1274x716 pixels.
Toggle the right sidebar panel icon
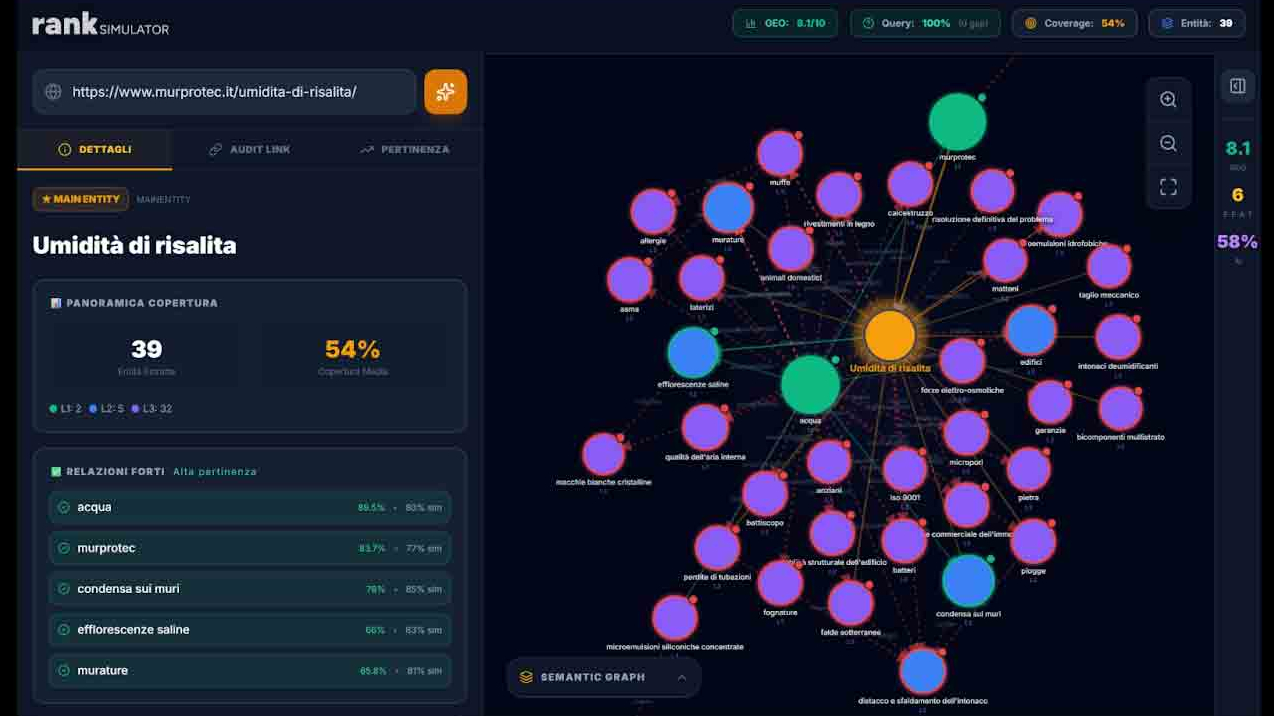1237,86
